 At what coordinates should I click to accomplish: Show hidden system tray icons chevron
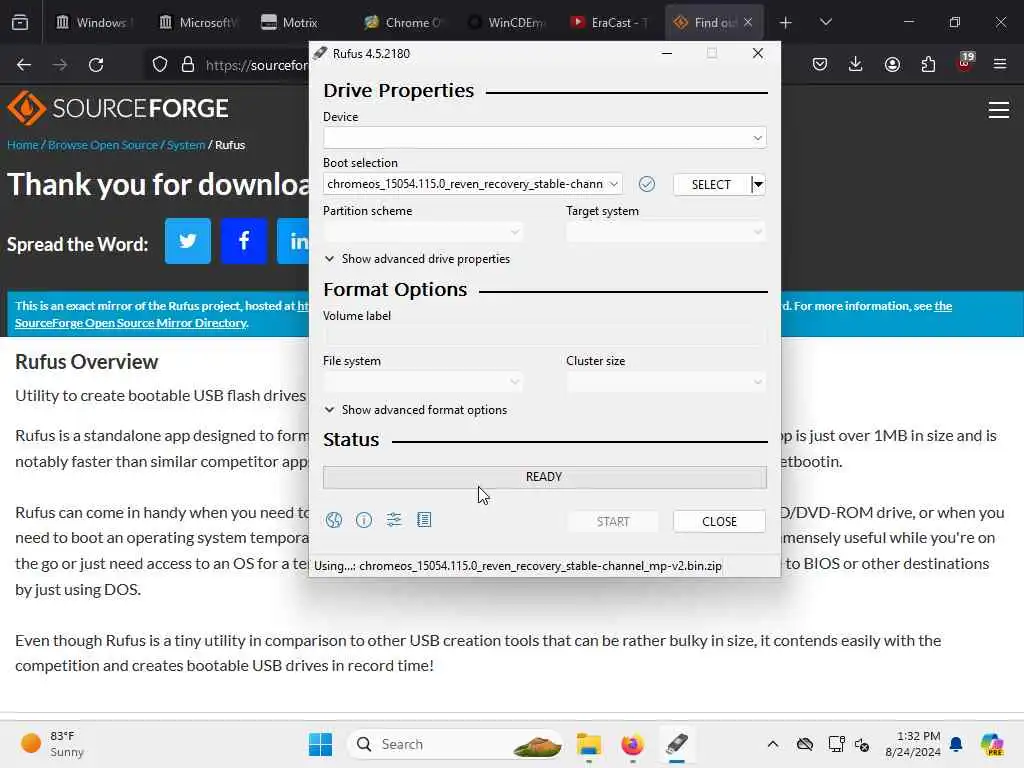click(773, 744)
